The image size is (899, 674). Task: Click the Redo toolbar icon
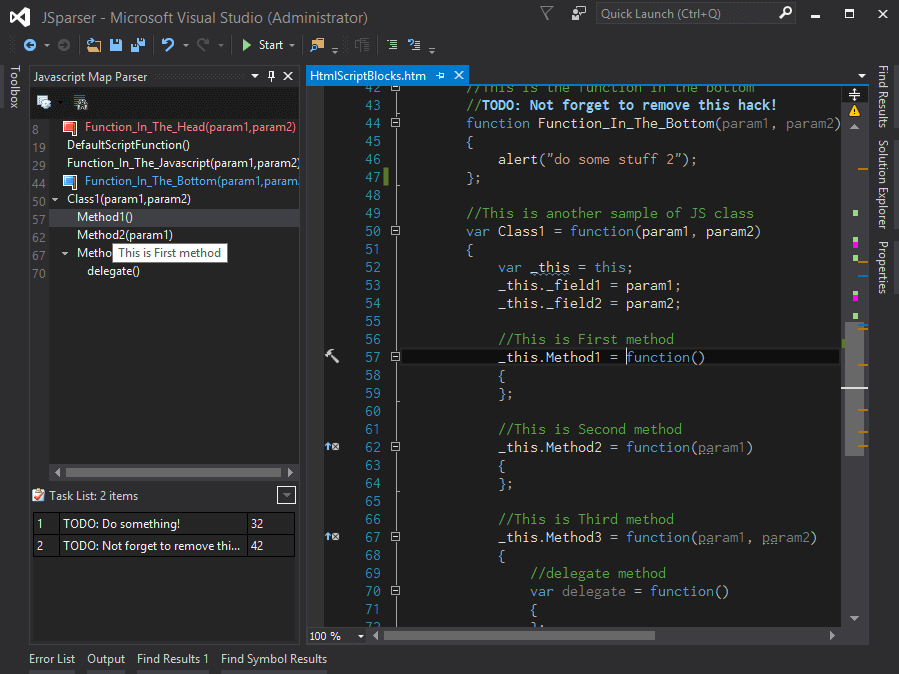(x=203, y=45)
